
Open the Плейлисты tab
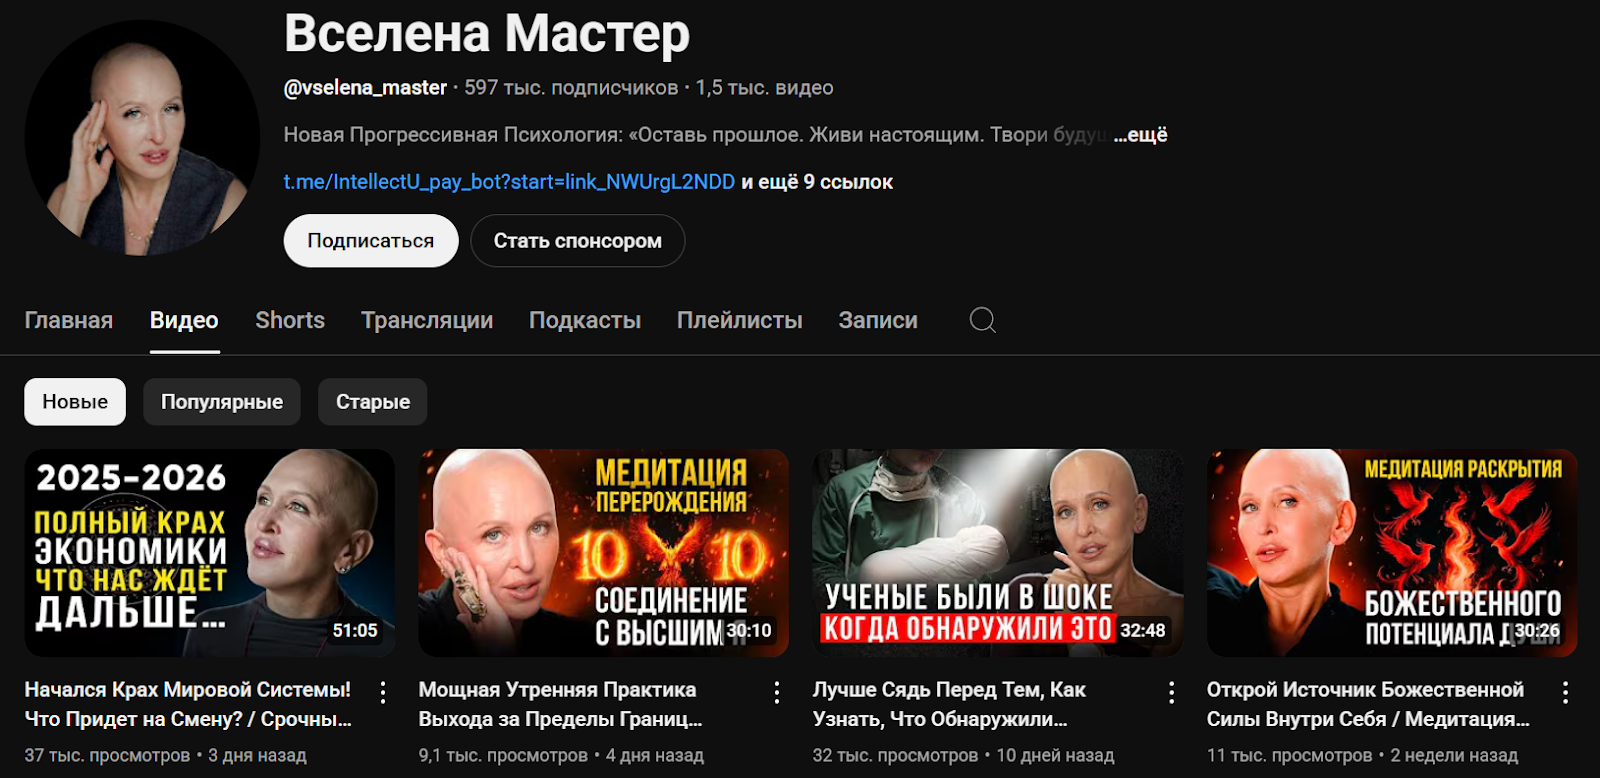point(740,320)
